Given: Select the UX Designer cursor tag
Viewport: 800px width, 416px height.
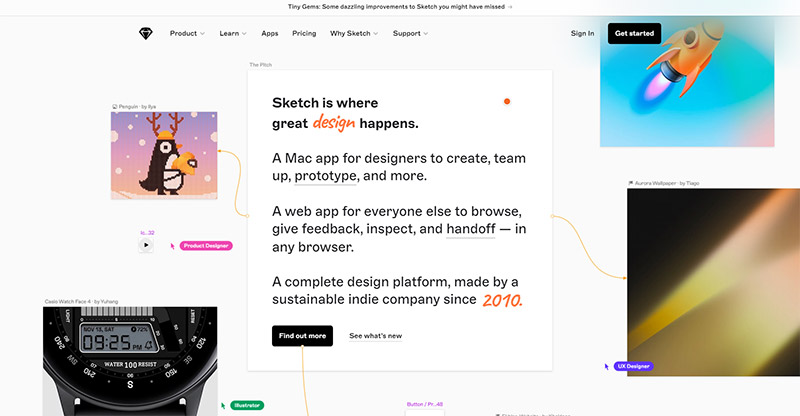Looking at the screenshot, I should click(x=633, y=366).
